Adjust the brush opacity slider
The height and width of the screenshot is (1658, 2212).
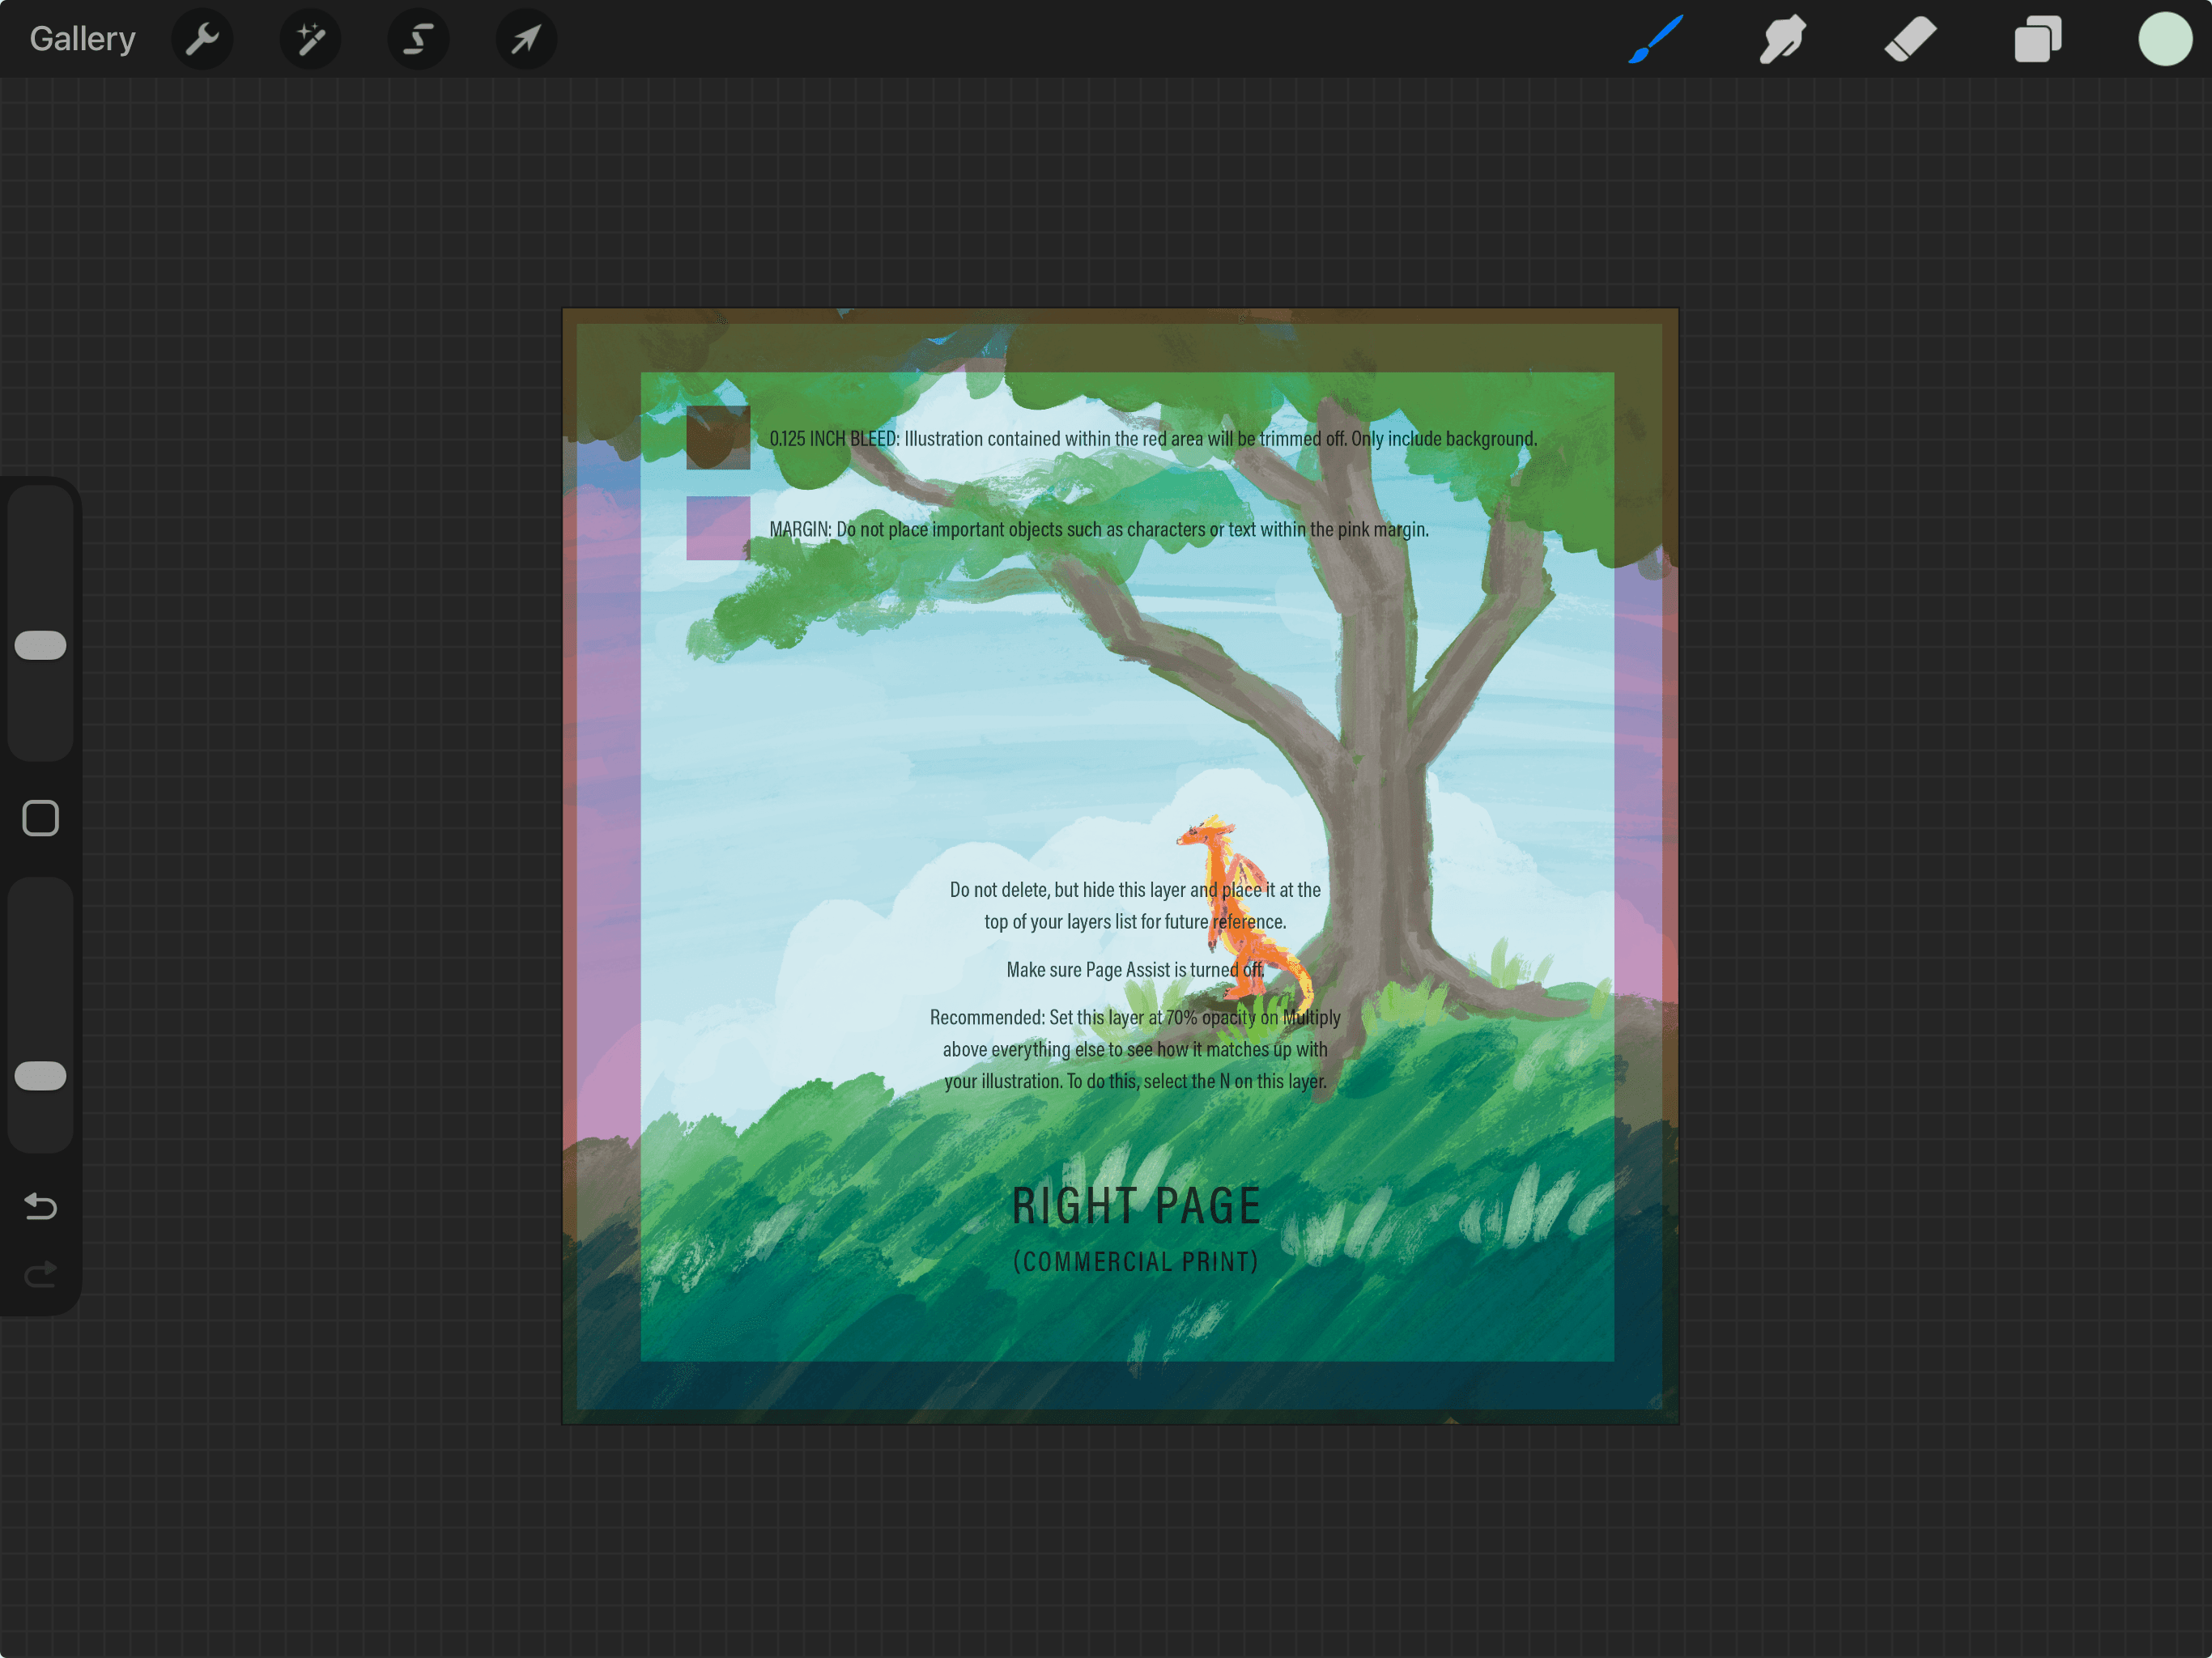40,1075
